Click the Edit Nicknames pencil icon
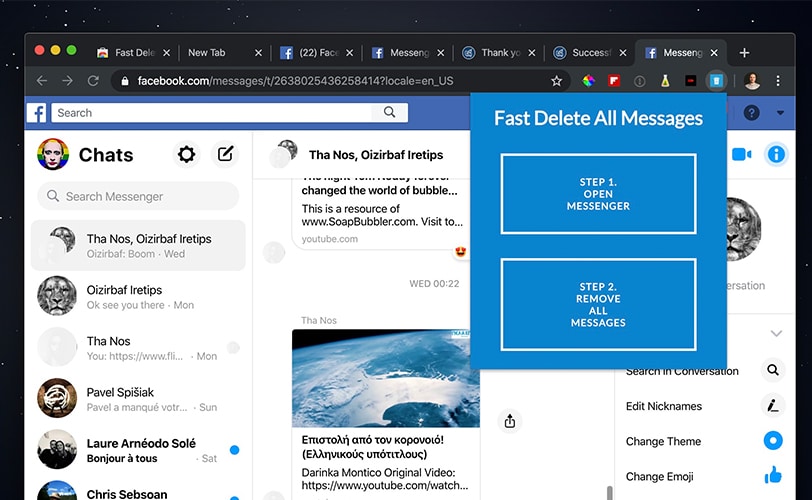Viewport: 812px width, 500px height. 773,406
